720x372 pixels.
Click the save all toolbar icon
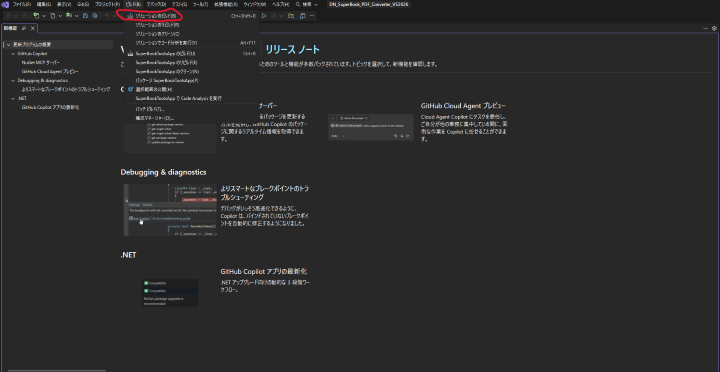coord(95,16)
